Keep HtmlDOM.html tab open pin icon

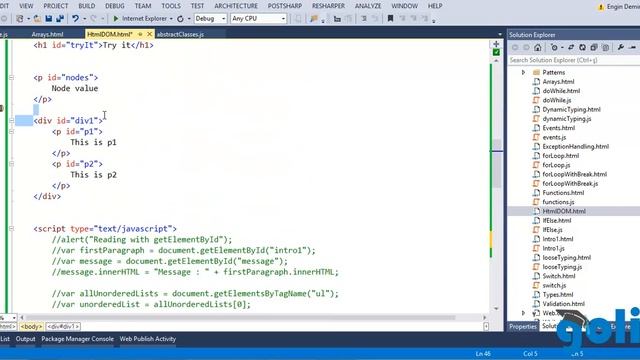140,34
